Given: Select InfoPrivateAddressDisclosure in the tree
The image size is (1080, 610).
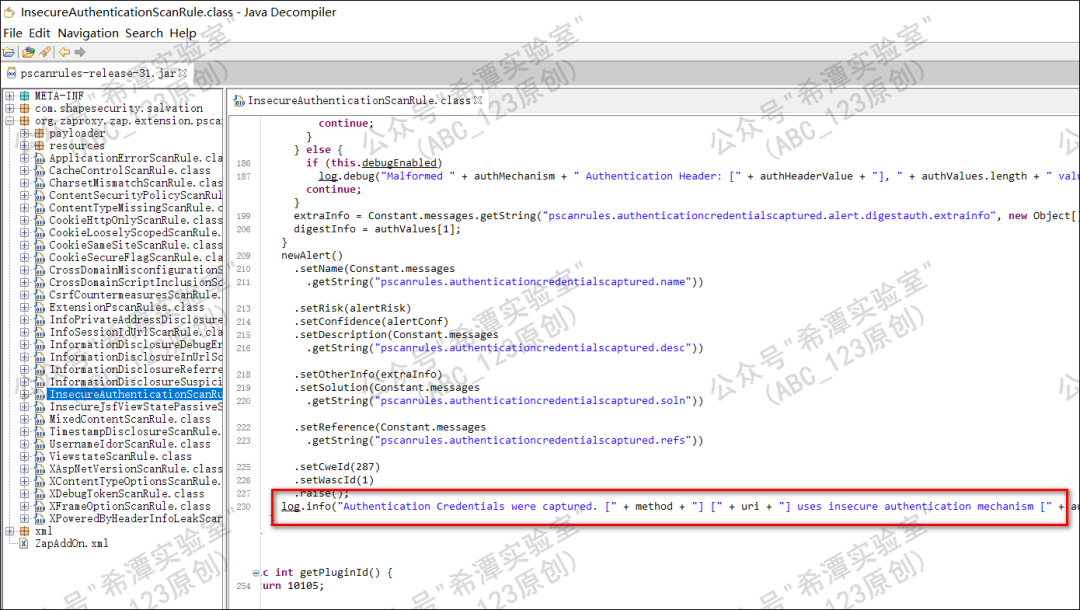Looking at the screenshot, I should (x=136, y=319).
